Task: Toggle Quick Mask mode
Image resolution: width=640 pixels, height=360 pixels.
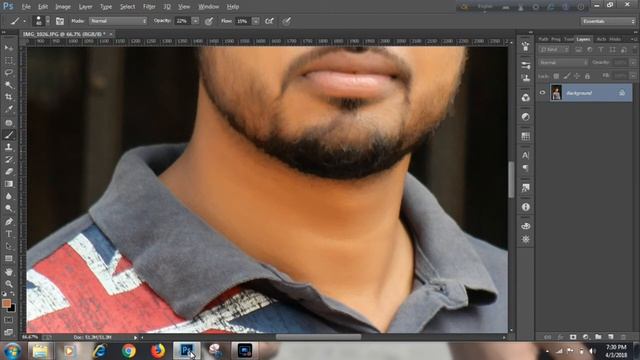Action: pyautogui.click(x=9, y=320)
